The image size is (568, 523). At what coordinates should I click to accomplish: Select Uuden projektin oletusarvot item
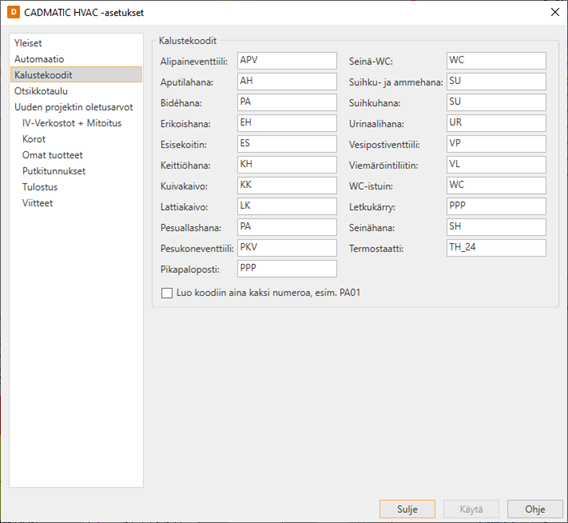76,107
